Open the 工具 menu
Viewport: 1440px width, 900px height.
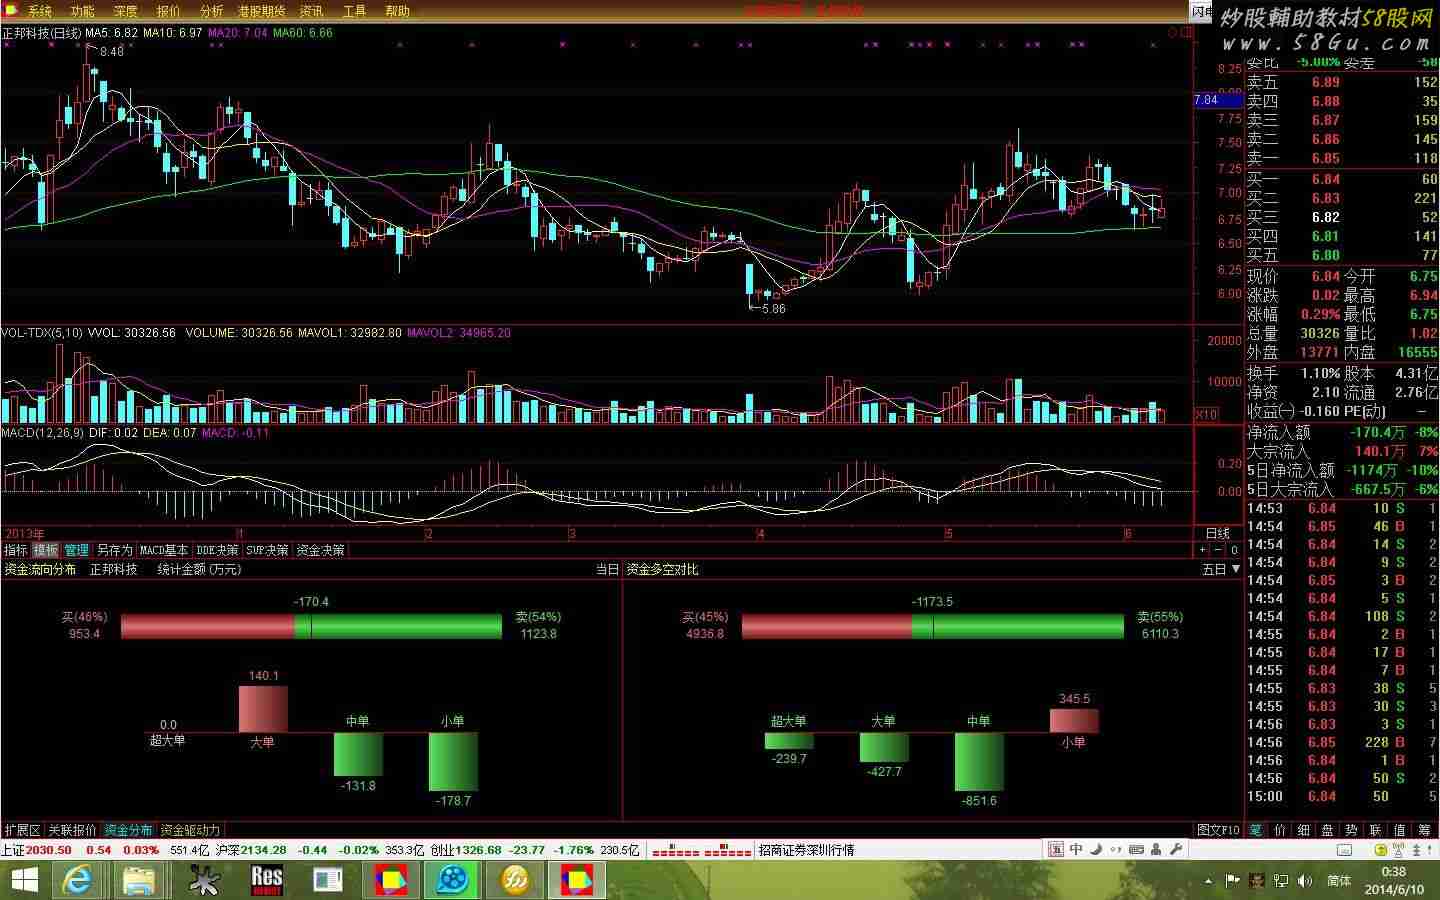(x=354, y=11)
